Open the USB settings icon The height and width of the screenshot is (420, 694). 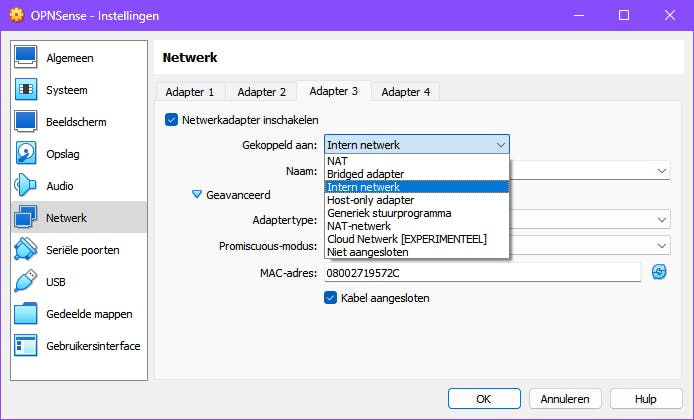[27, 282]
